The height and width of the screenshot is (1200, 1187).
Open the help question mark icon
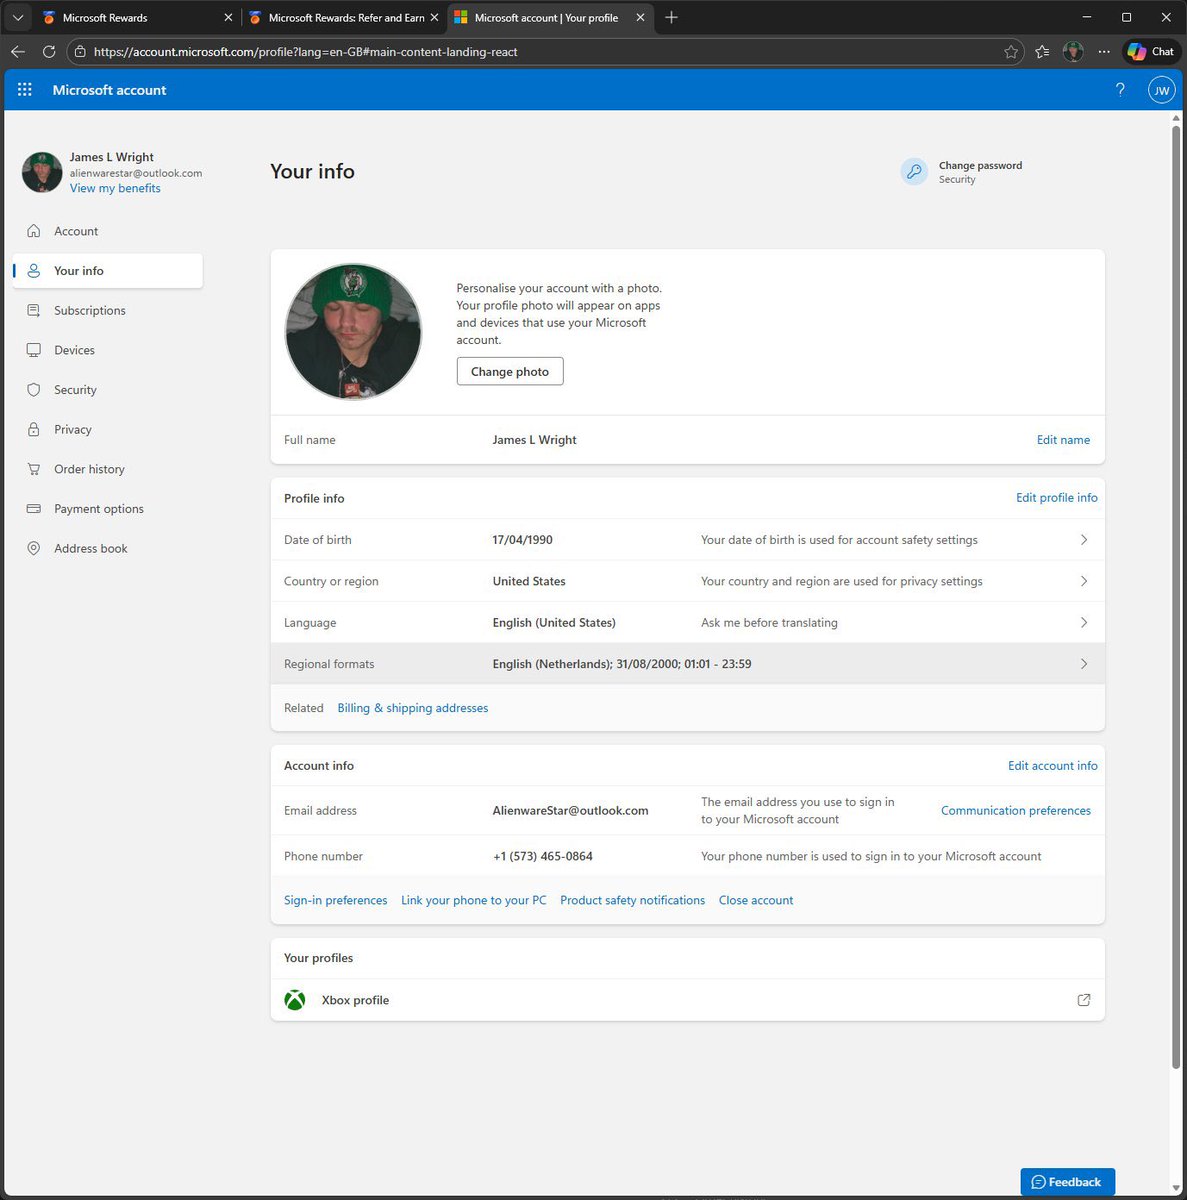coord(1120,90)
